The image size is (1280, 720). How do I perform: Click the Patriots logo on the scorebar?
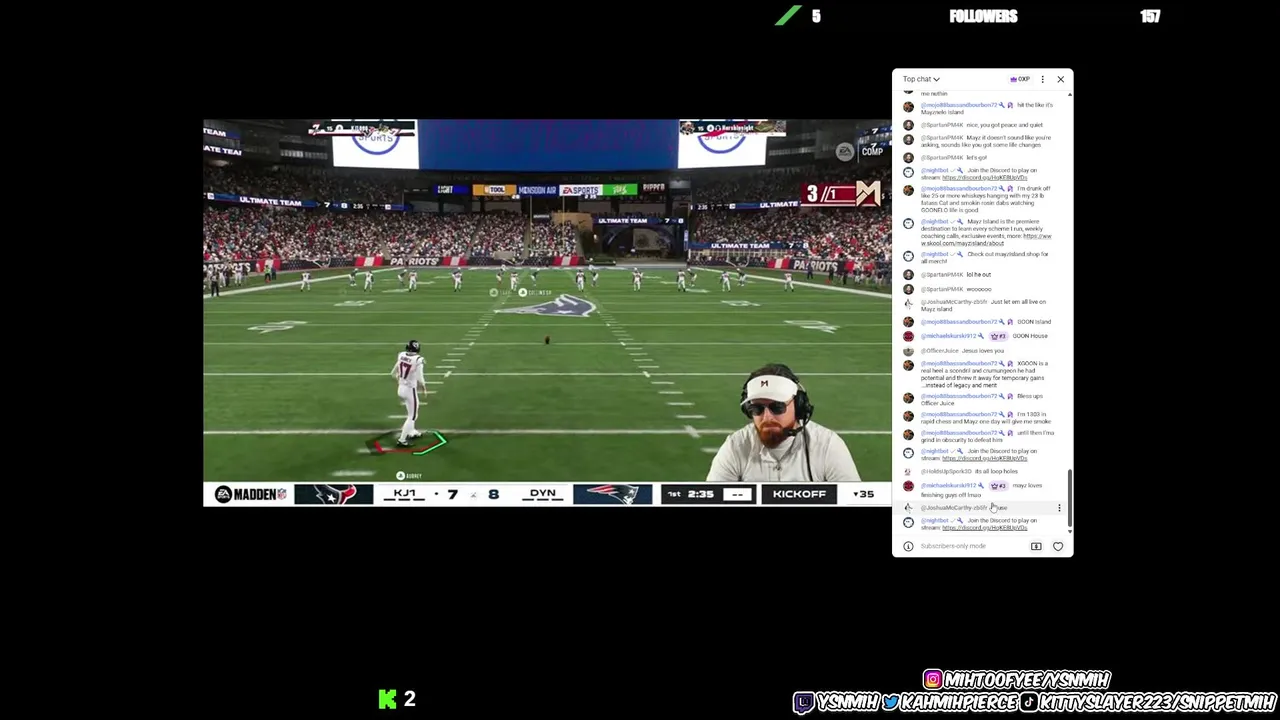click(611, 494)
